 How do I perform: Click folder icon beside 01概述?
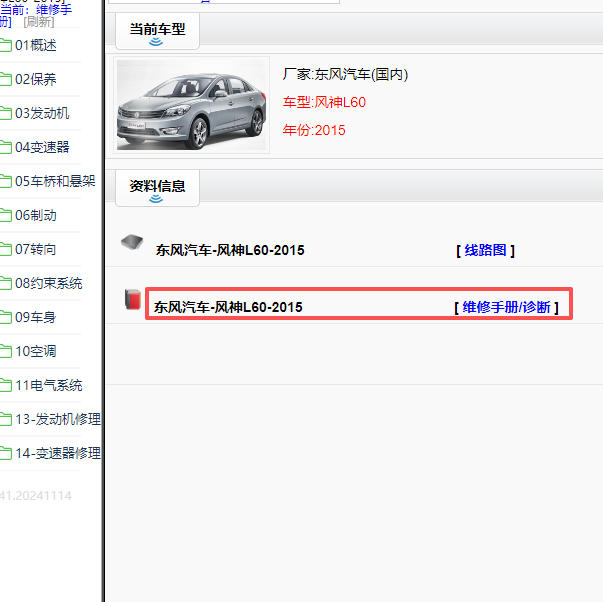[x=6, y=45]
